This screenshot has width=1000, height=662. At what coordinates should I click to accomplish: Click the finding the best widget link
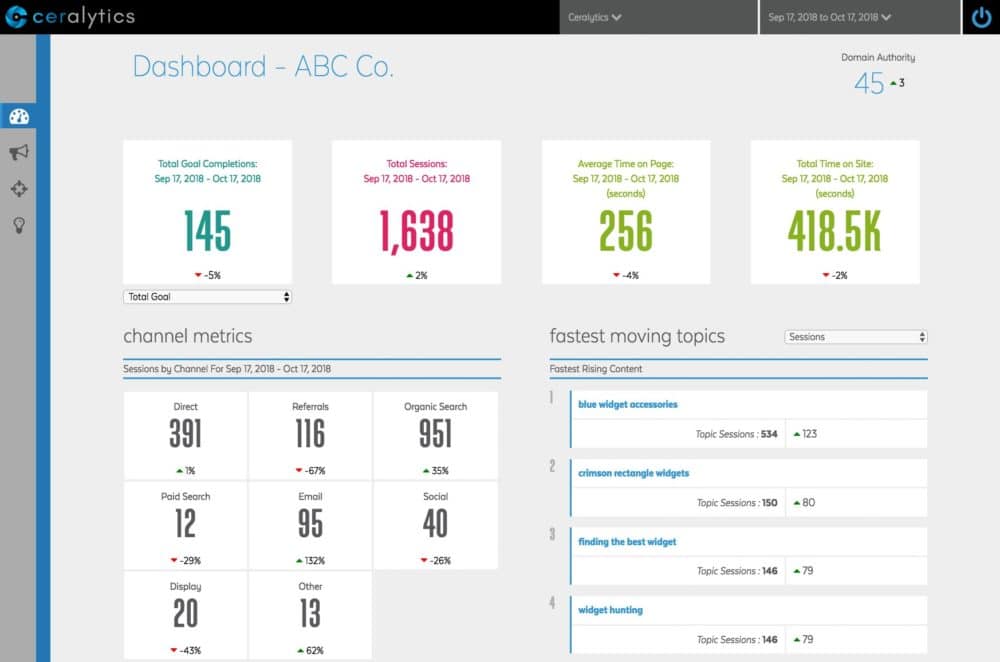tap(627, 542)
